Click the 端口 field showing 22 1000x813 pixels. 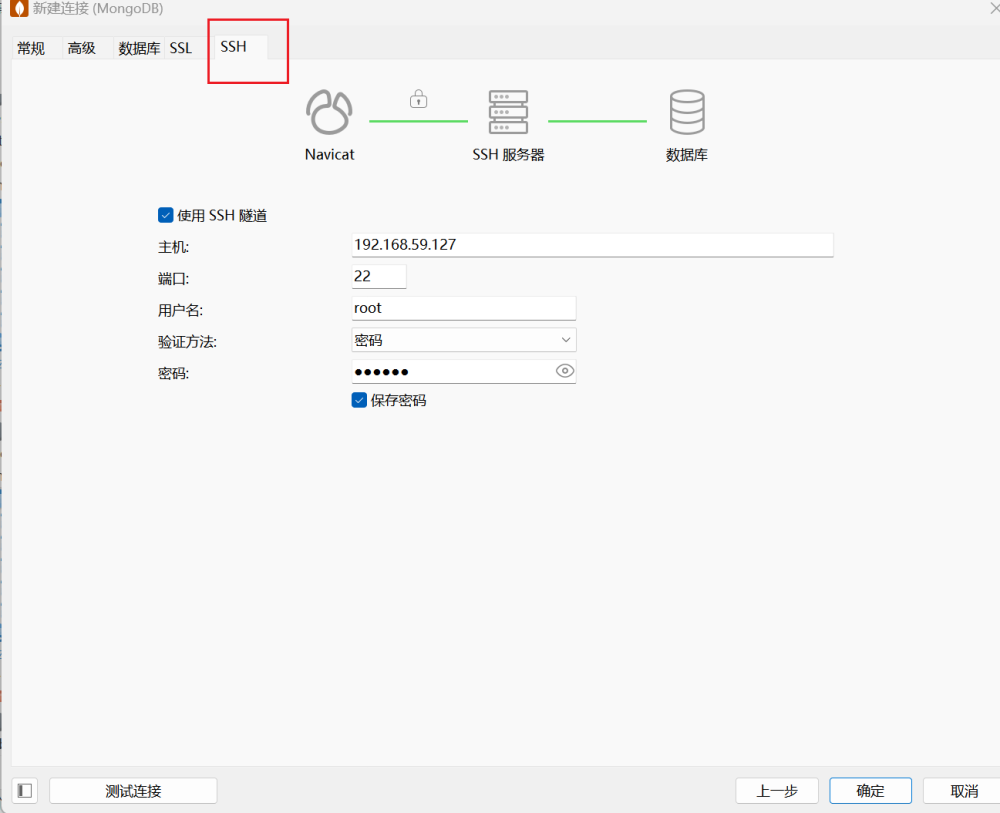[379, 276]
